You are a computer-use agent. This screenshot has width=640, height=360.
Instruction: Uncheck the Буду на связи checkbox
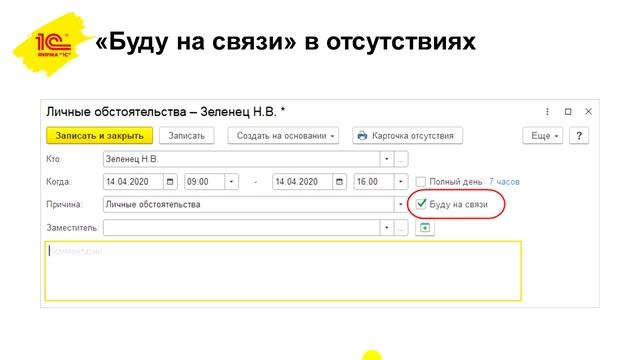tap(421, 204)
